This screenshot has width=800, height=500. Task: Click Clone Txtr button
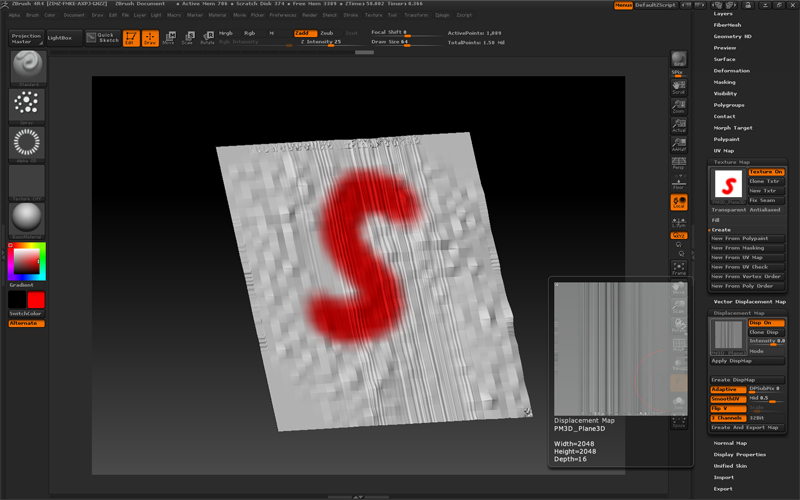pos(766,182)
